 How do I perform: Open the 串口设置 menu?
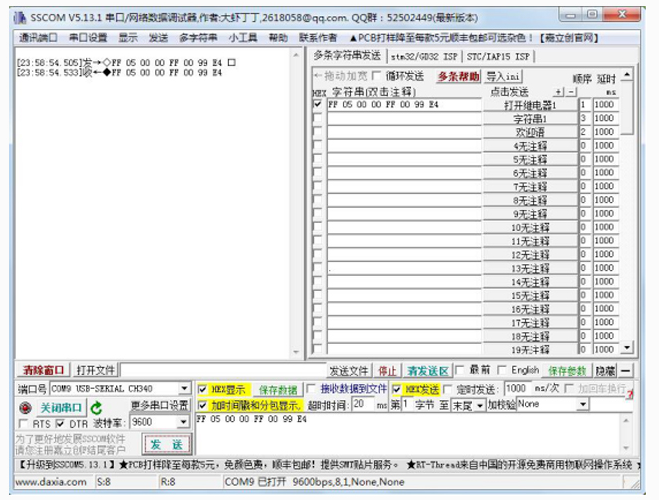[88, 38]
